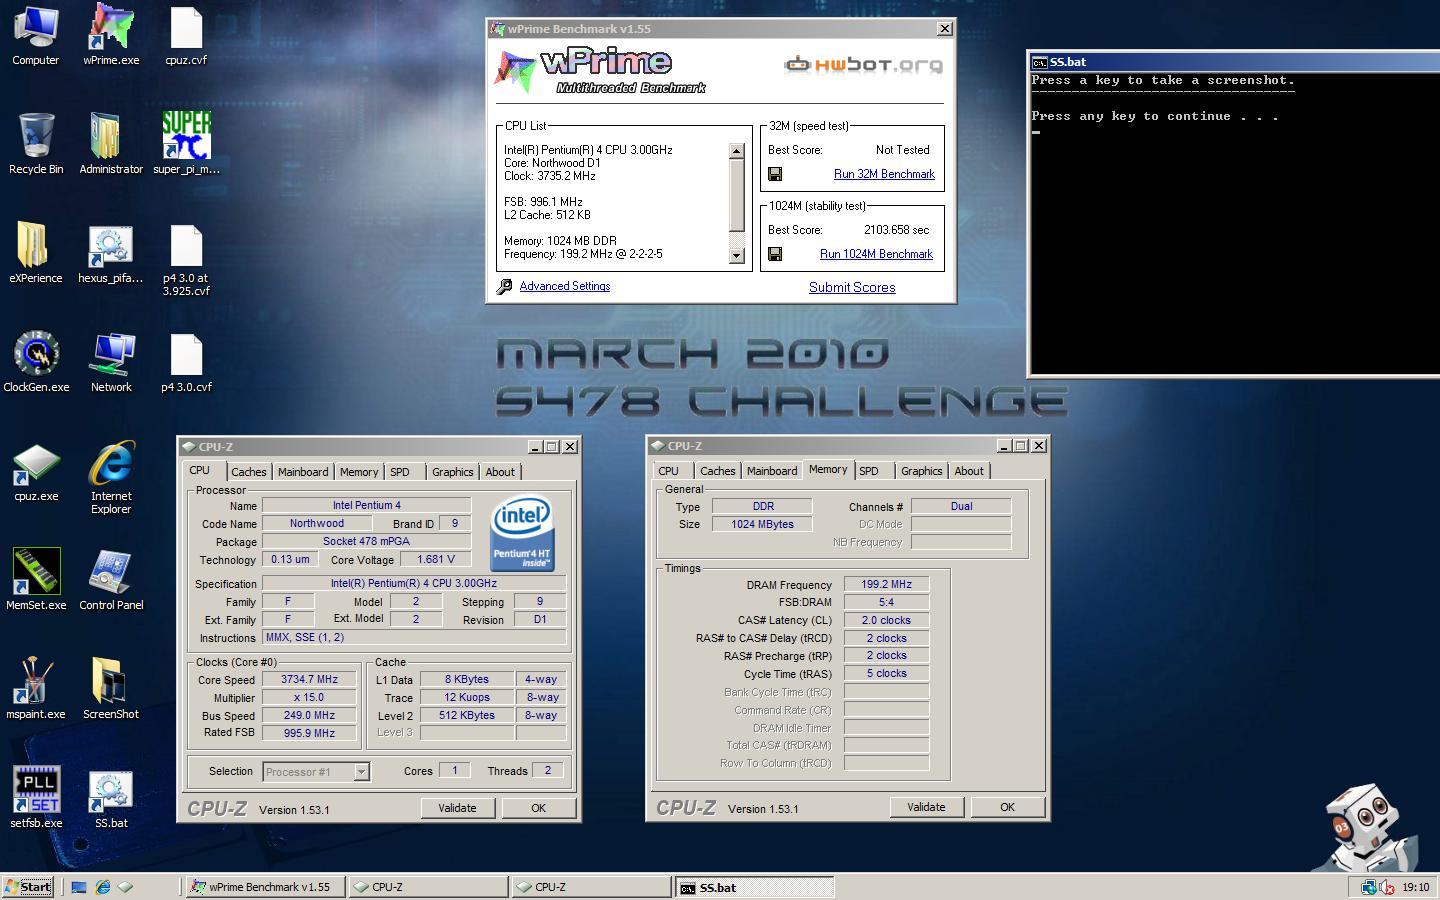Launch hexus_pifast shortcut icon

tap(110, 246)
